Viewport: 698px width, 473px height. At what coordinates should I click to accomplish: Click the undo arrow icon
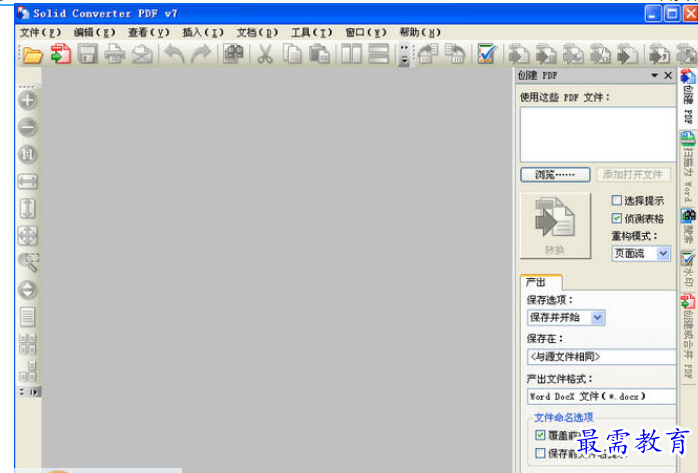pos(174,54)
